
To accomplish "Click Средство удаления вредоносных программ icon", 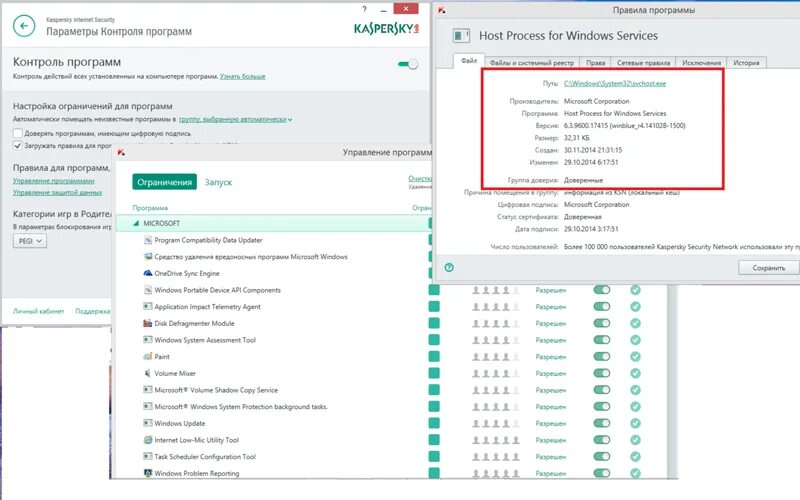I will [148, 256].
